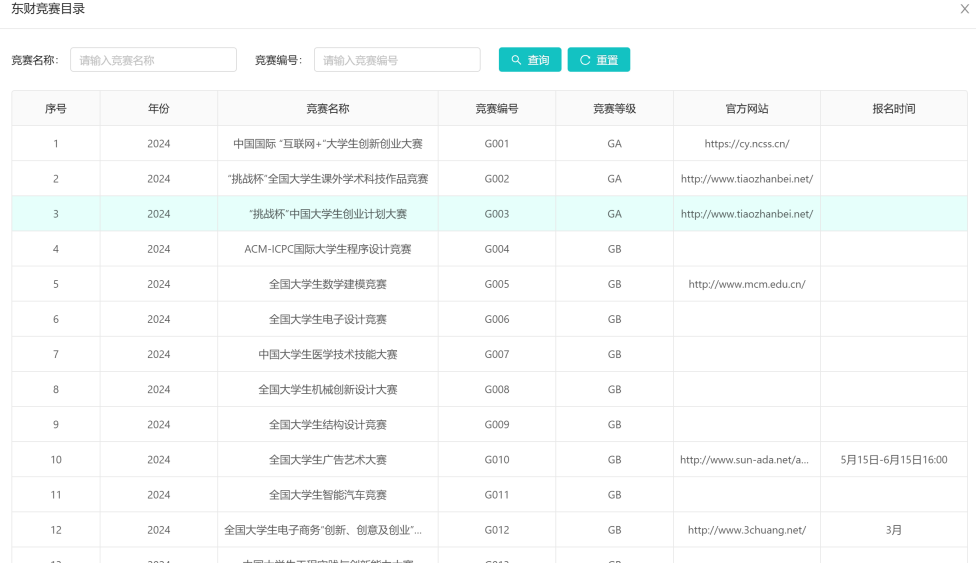Focus the 竞赛编号 input field
The image size is (976, 563).
pyautogui.click(x=397, y=60)
